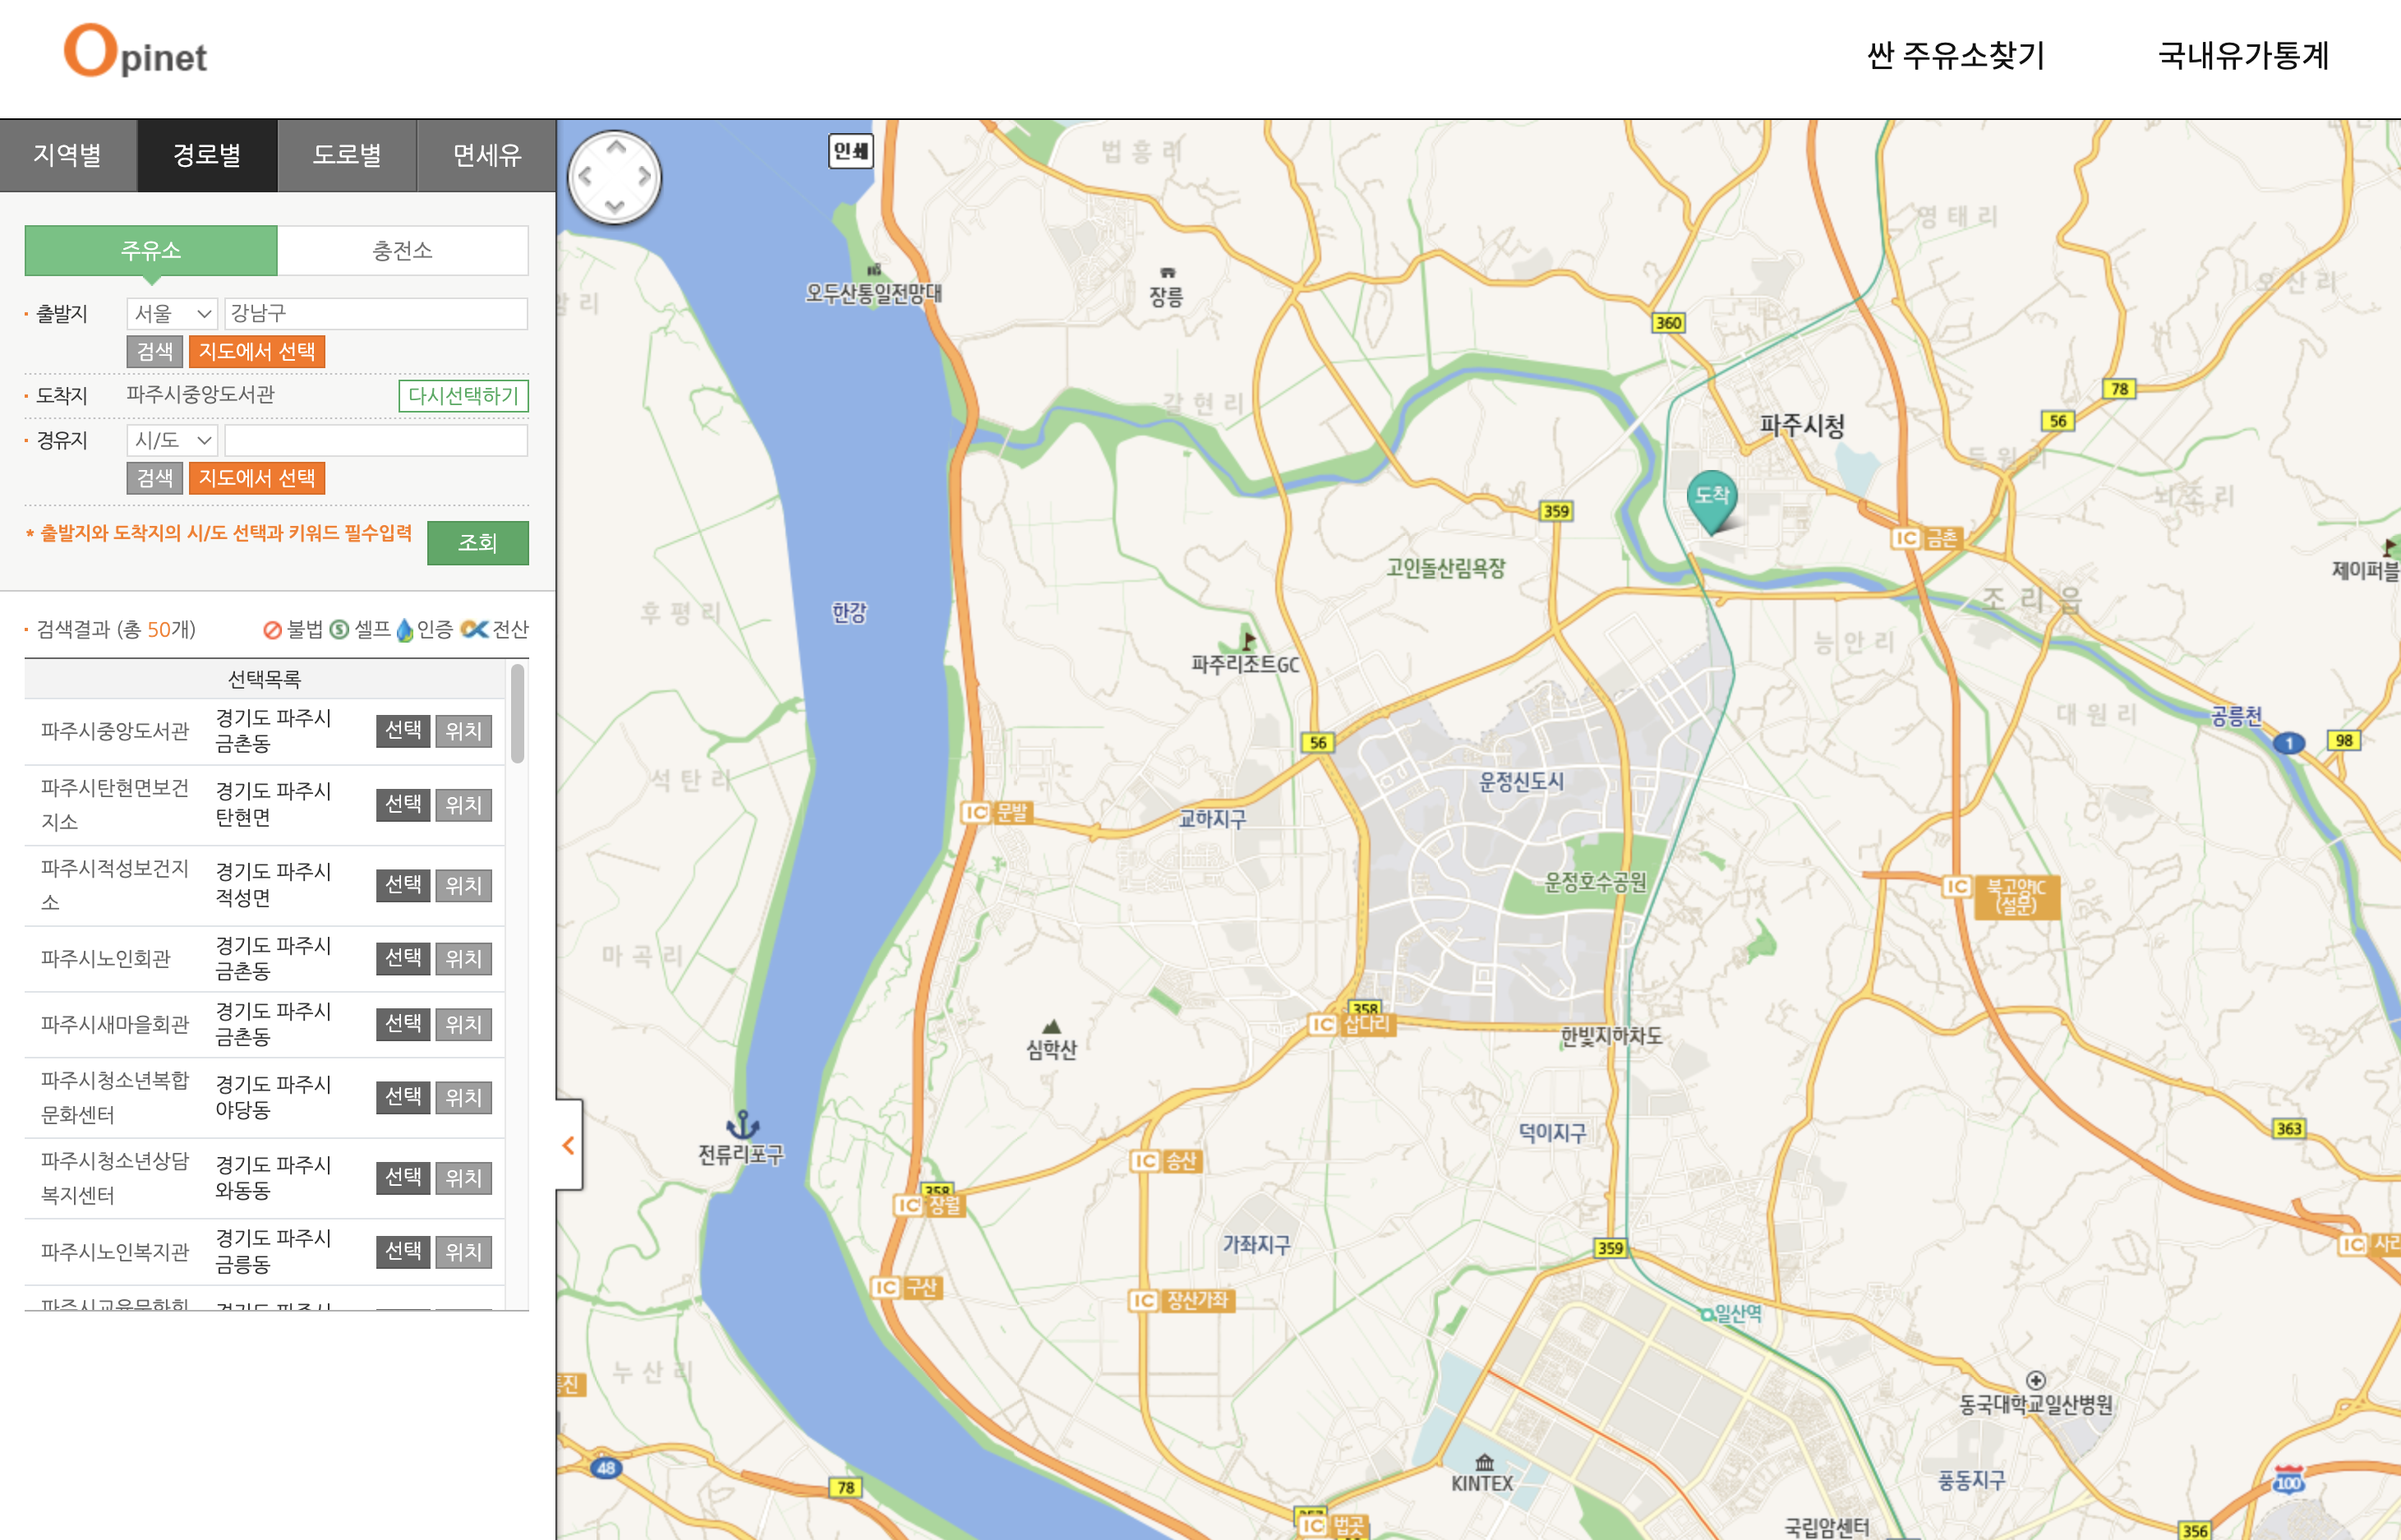Screen dimensions: 2401x1540
Task: Pan the map right using the compass control
Action: [x=645, y=177]
